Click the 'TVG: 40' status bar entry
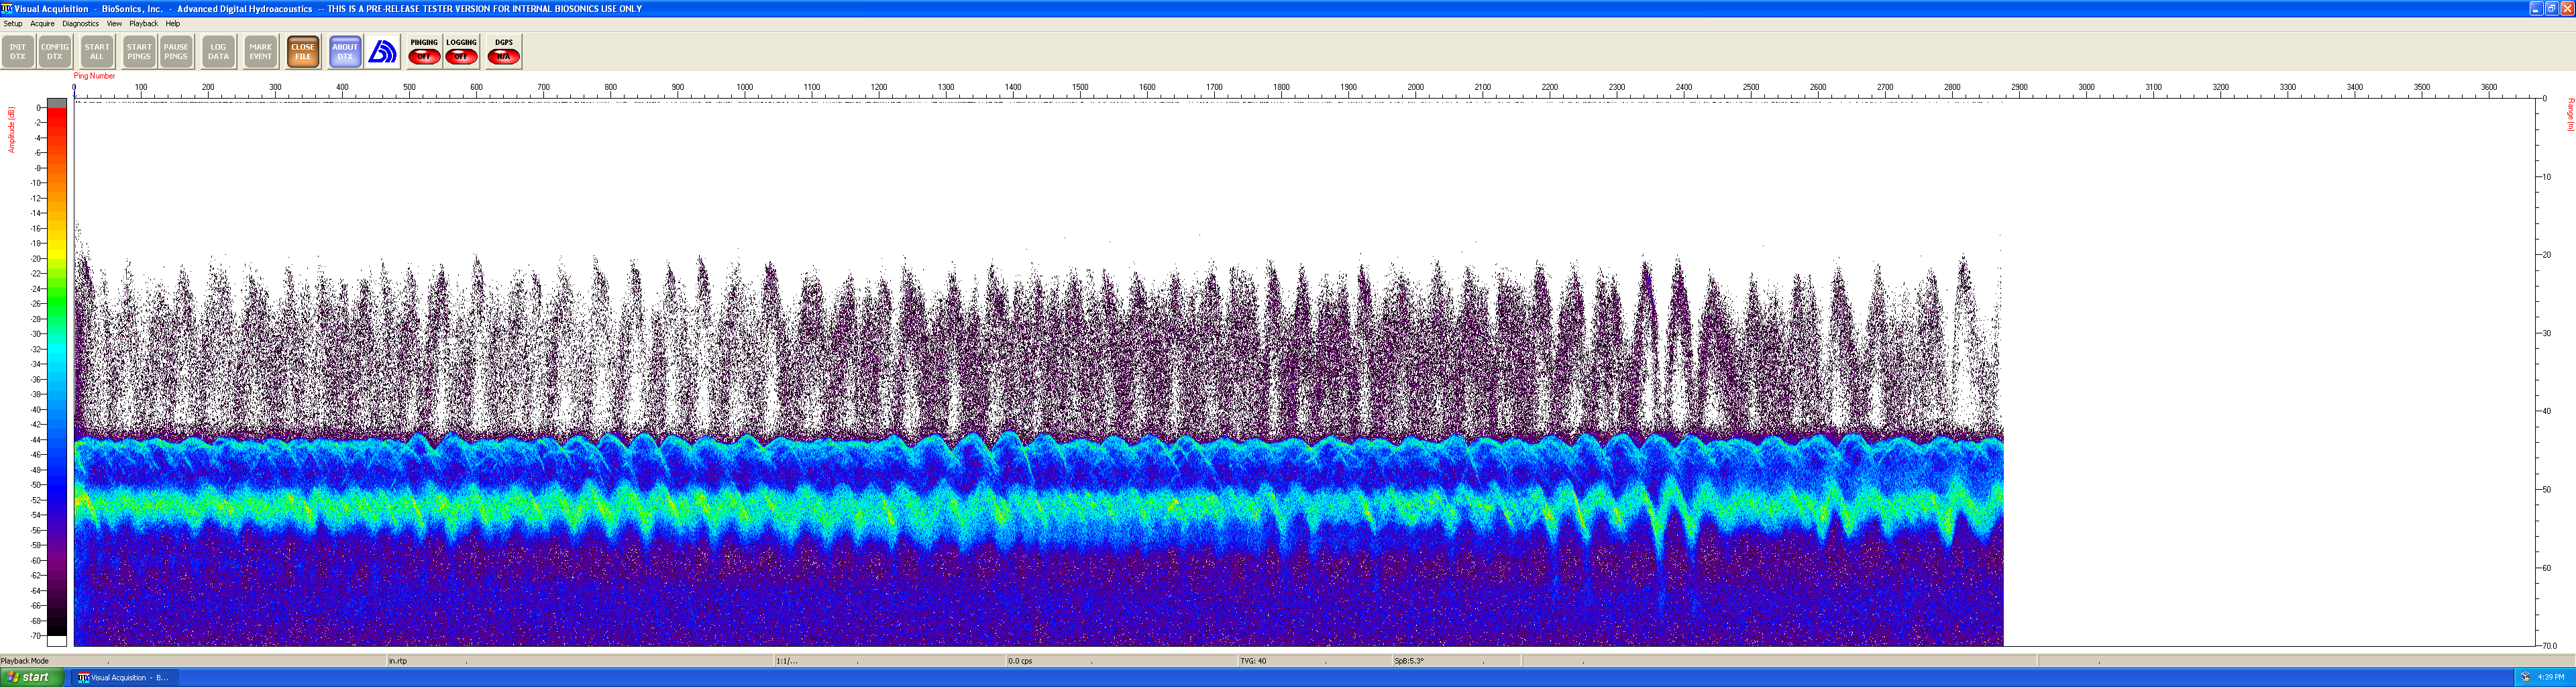 [1253, 661]
